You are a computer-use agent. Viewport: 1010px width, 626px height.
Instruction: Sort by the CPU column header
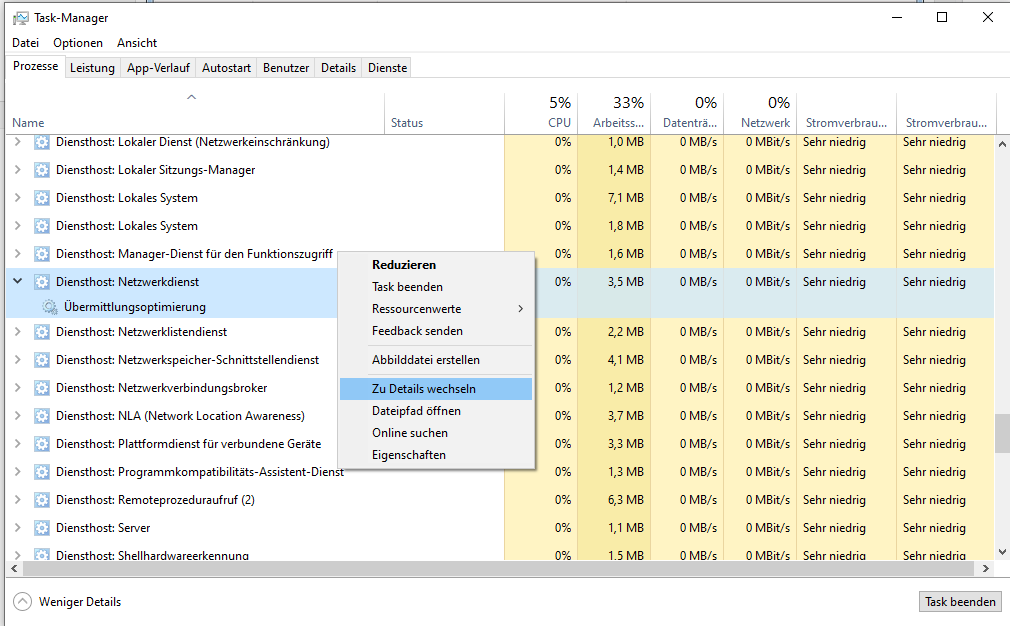point(540,113)
